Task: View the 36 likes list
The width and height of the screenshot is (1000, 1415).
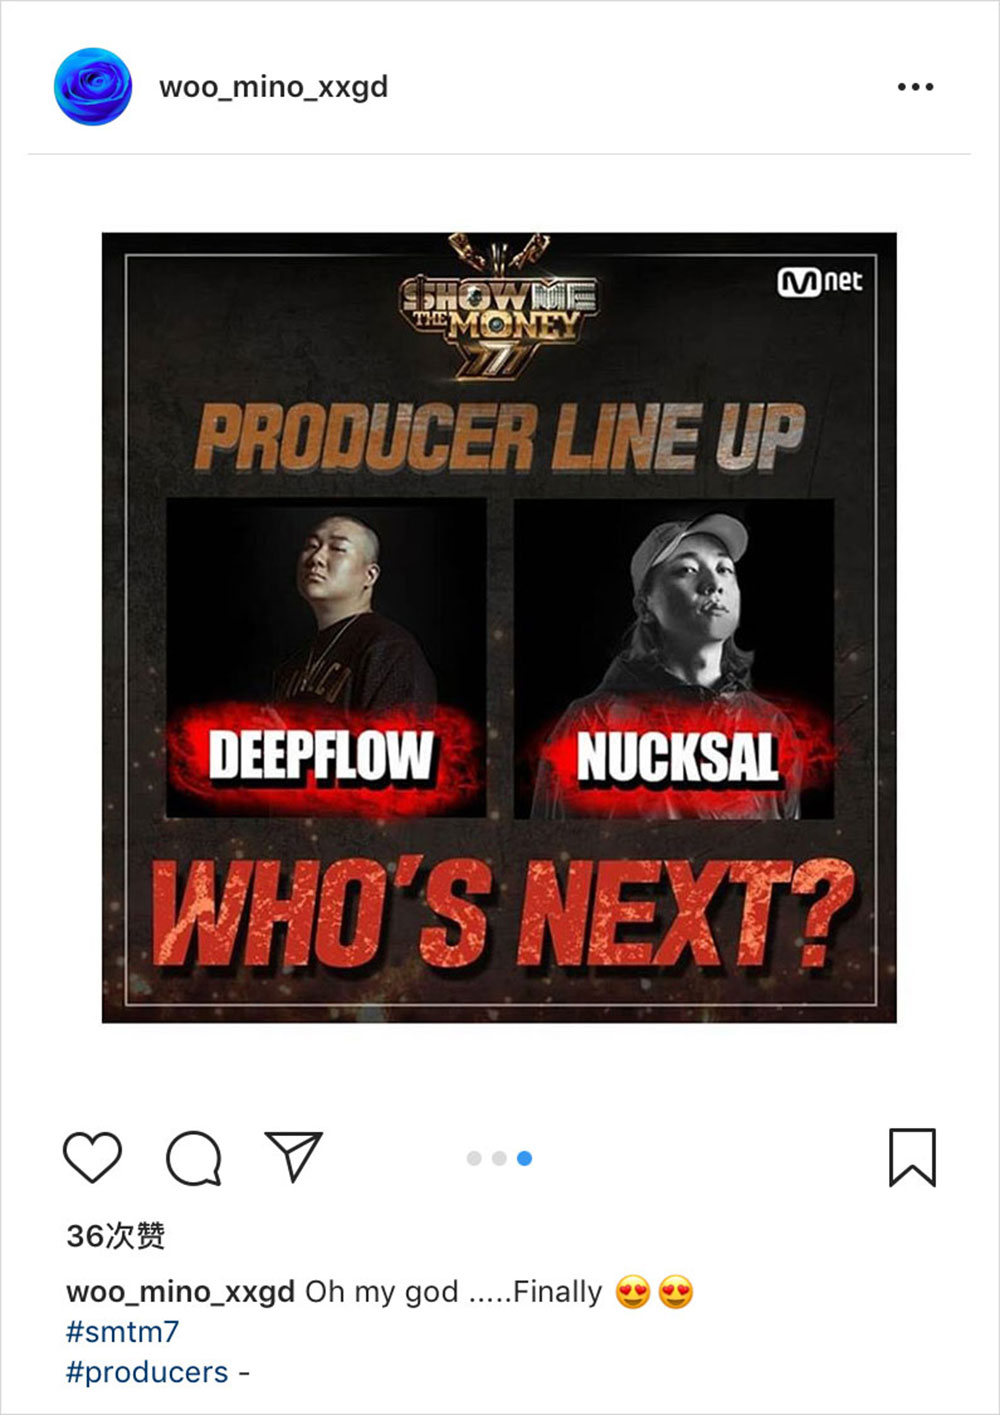Action: point(115,1236)
